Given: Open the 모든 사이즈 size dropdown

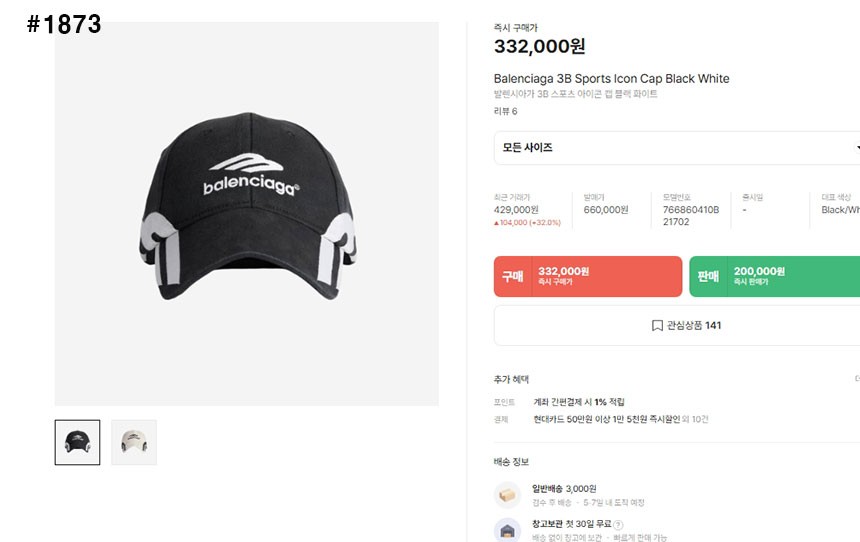Looking at the screenshot, I should click(677, 148).
